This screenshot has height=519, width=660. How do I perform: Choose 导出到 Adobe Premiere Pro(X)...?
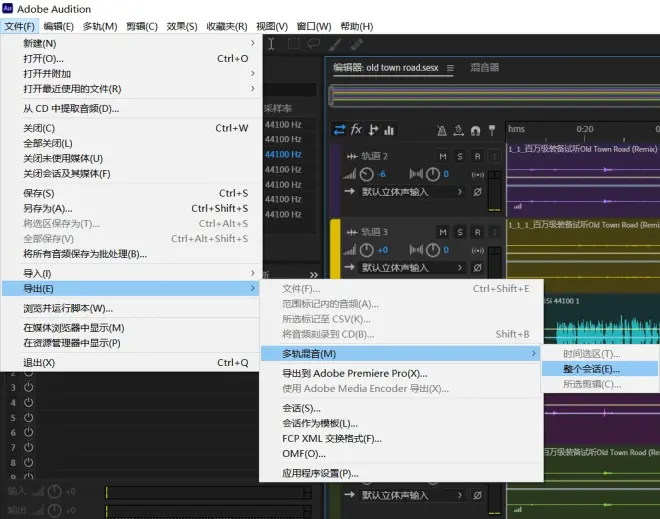pyautogui.click(x=402, y=373)
